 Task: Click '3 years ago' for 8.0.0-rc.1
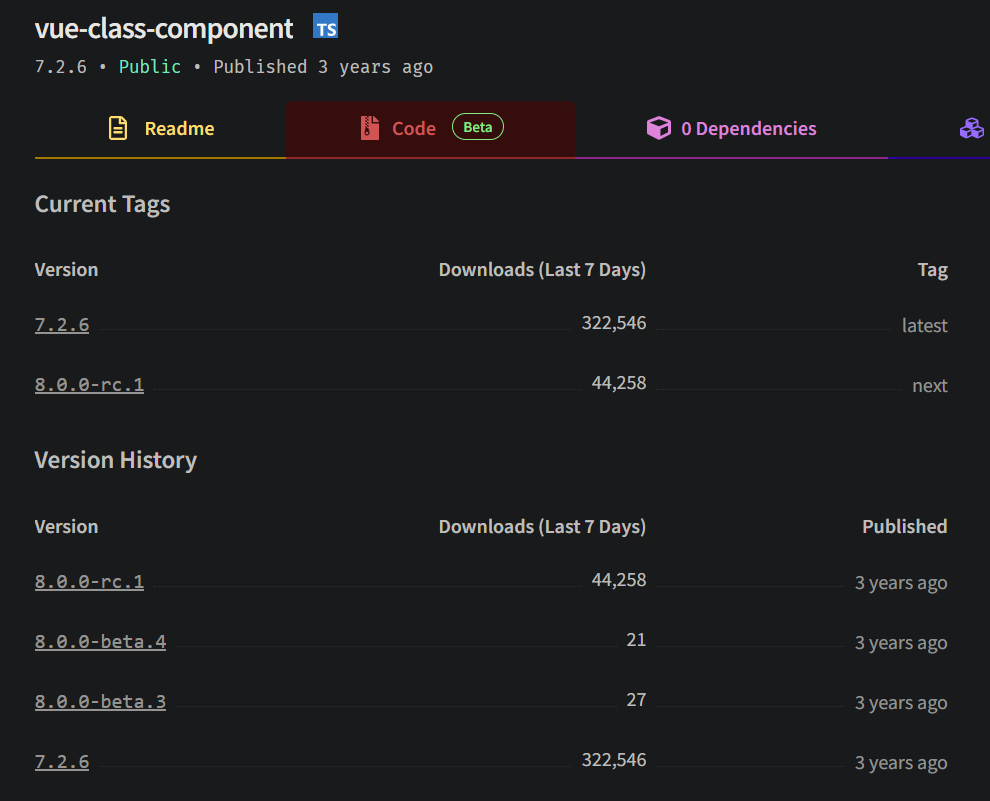pos(901,583)
